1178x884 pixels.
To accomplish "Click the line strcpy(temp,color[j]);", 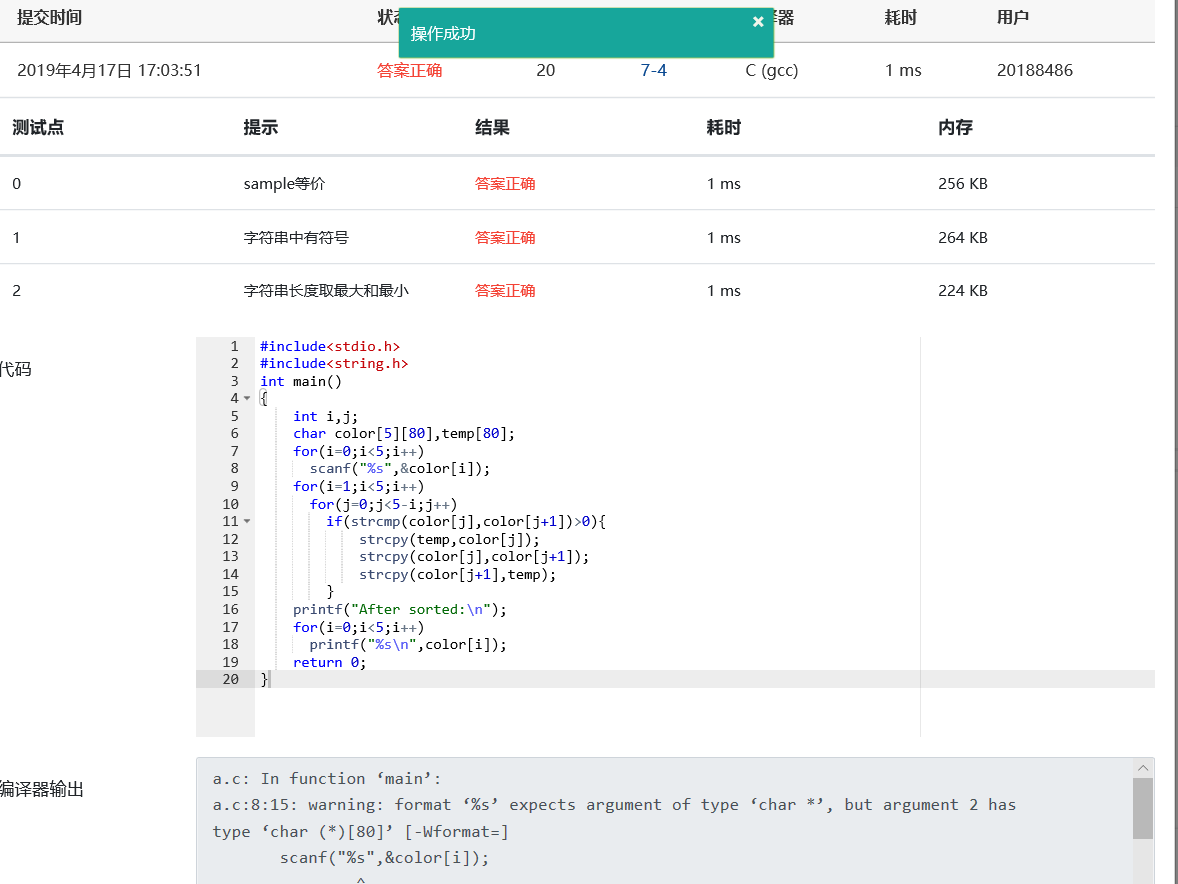I will [449, 539].
